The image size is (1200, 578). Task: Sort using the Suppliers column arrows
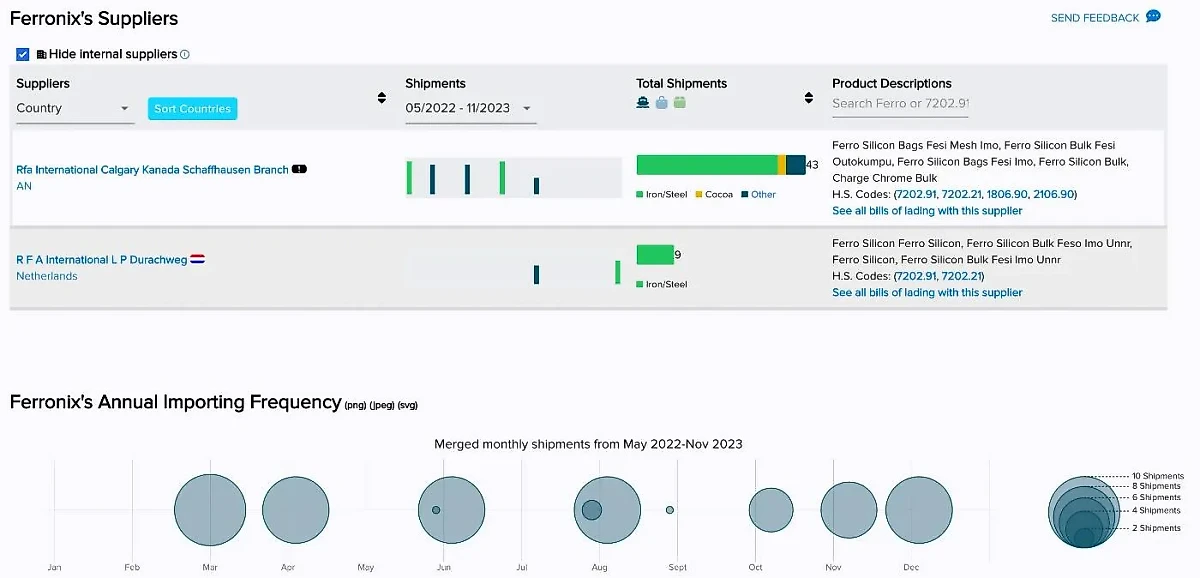click(x=381, y=98)
